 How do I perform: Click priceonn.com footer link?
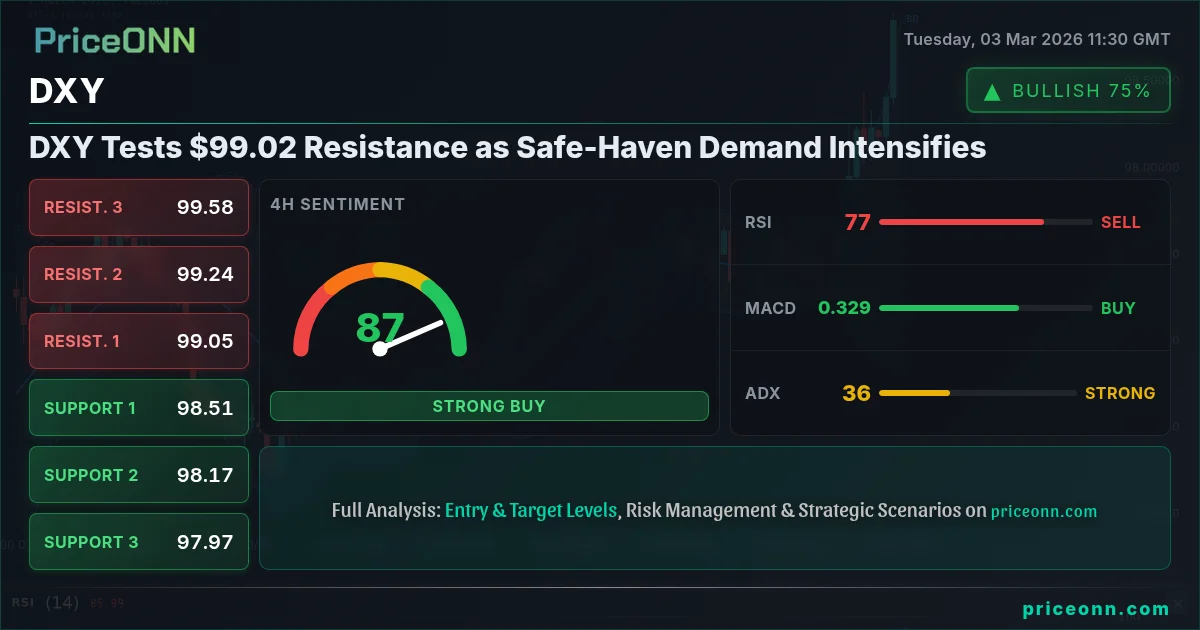[x=1096, y=609]
